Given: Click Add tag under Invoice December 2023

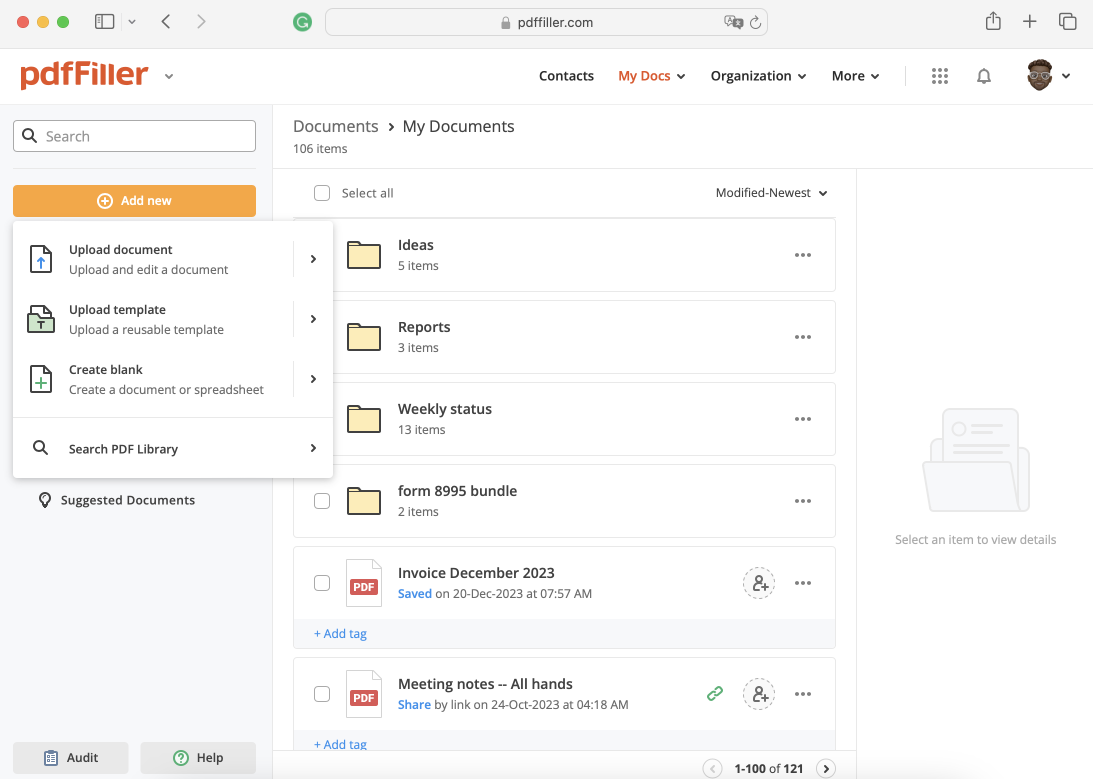Looking at the screenshot, I should point(340,634).
